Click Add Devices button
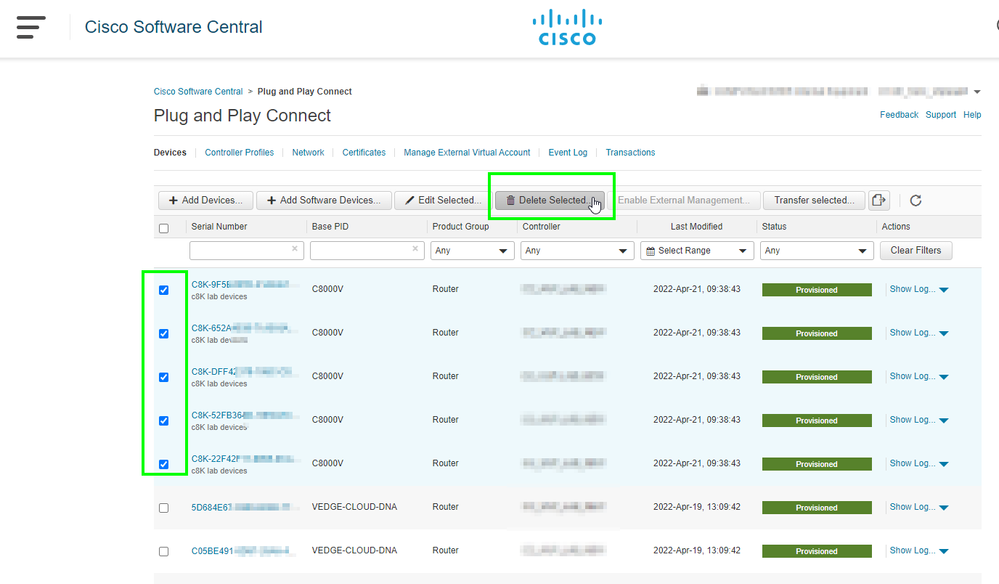This screenshot has width=999, height=584. click(205, 200)
